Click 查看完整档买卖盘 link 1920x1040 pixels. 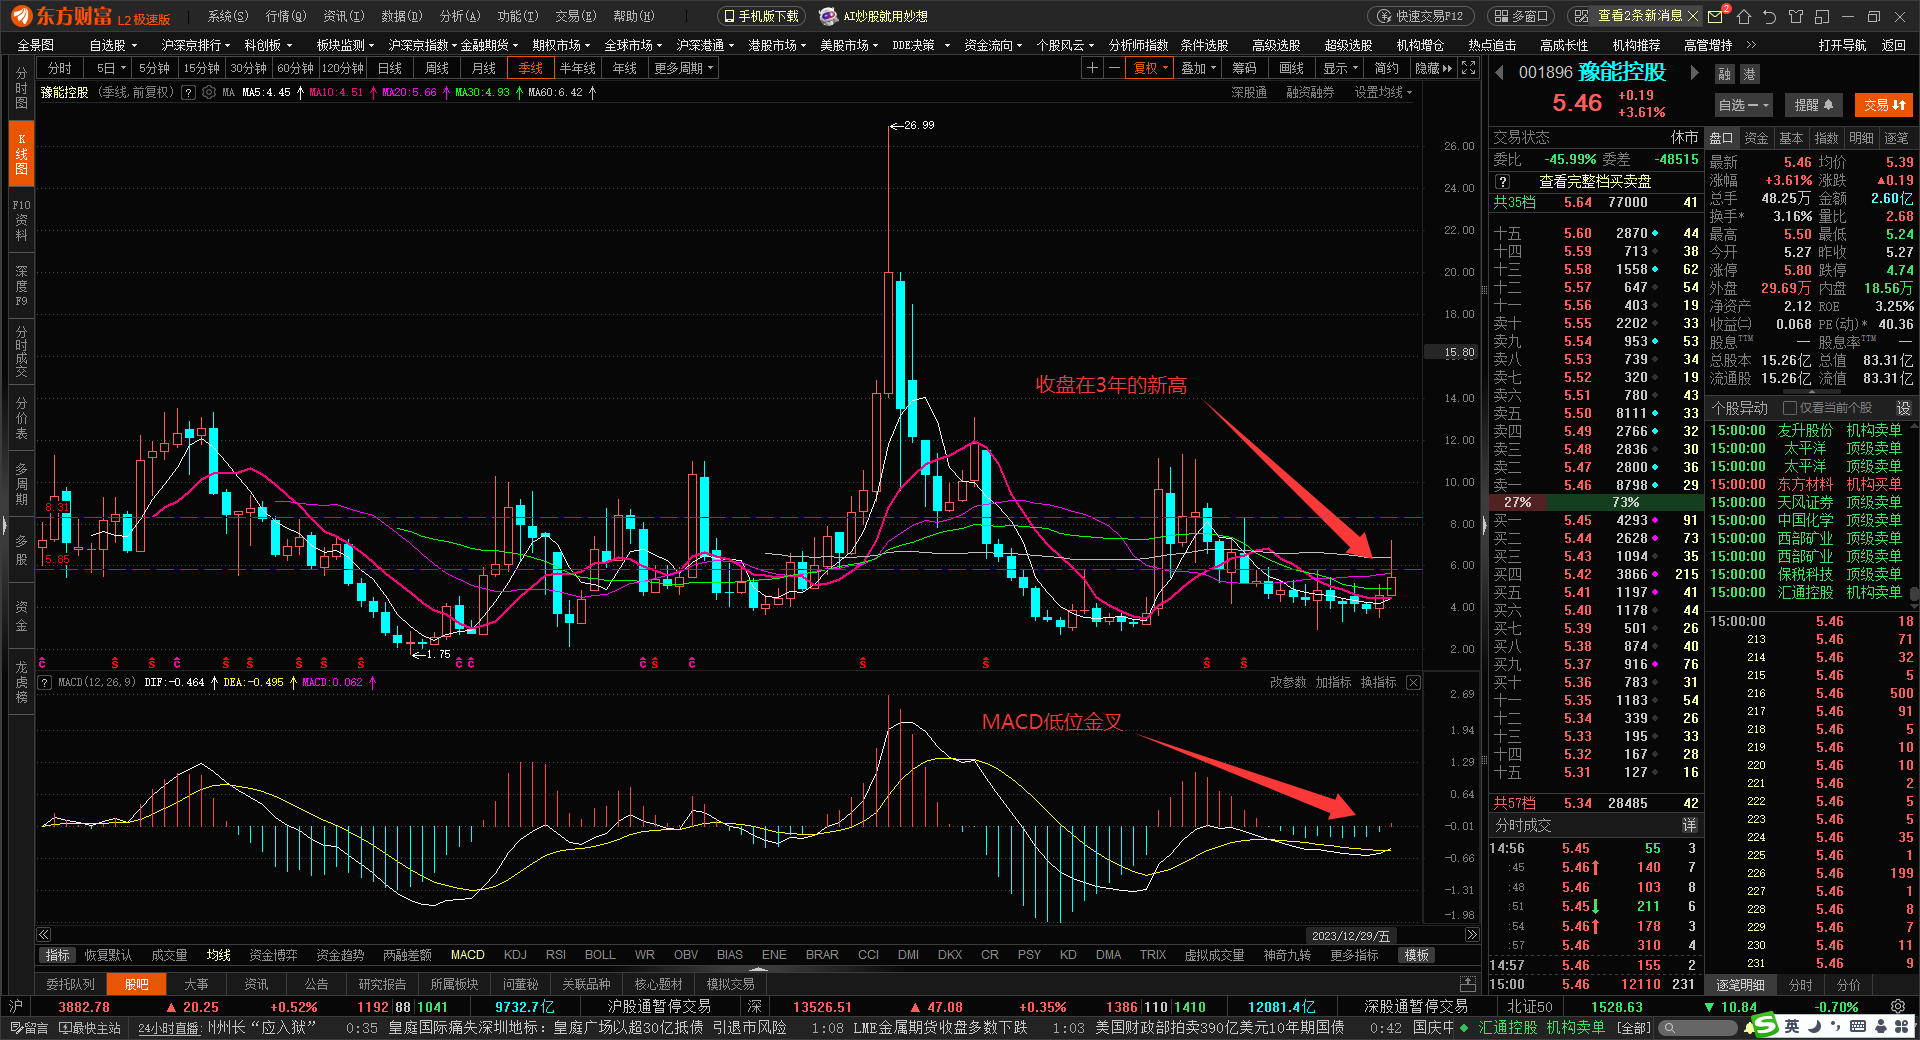tap(1594, 181)
